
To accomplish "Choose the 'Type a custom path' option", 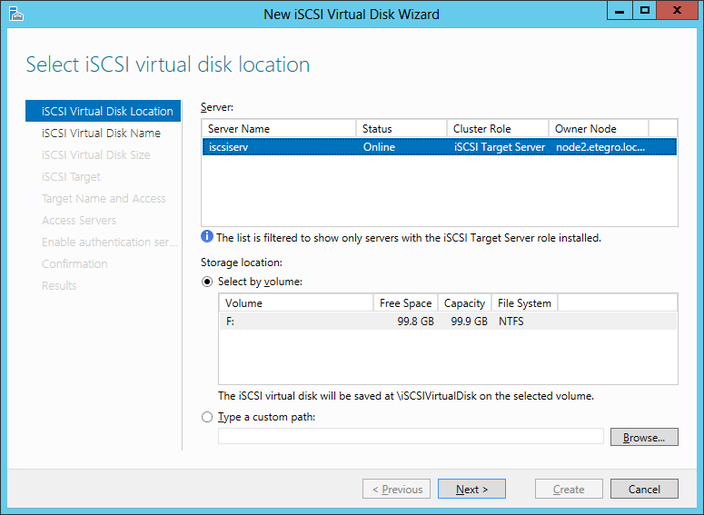I will pyautogui.click(x=208, y=417).
